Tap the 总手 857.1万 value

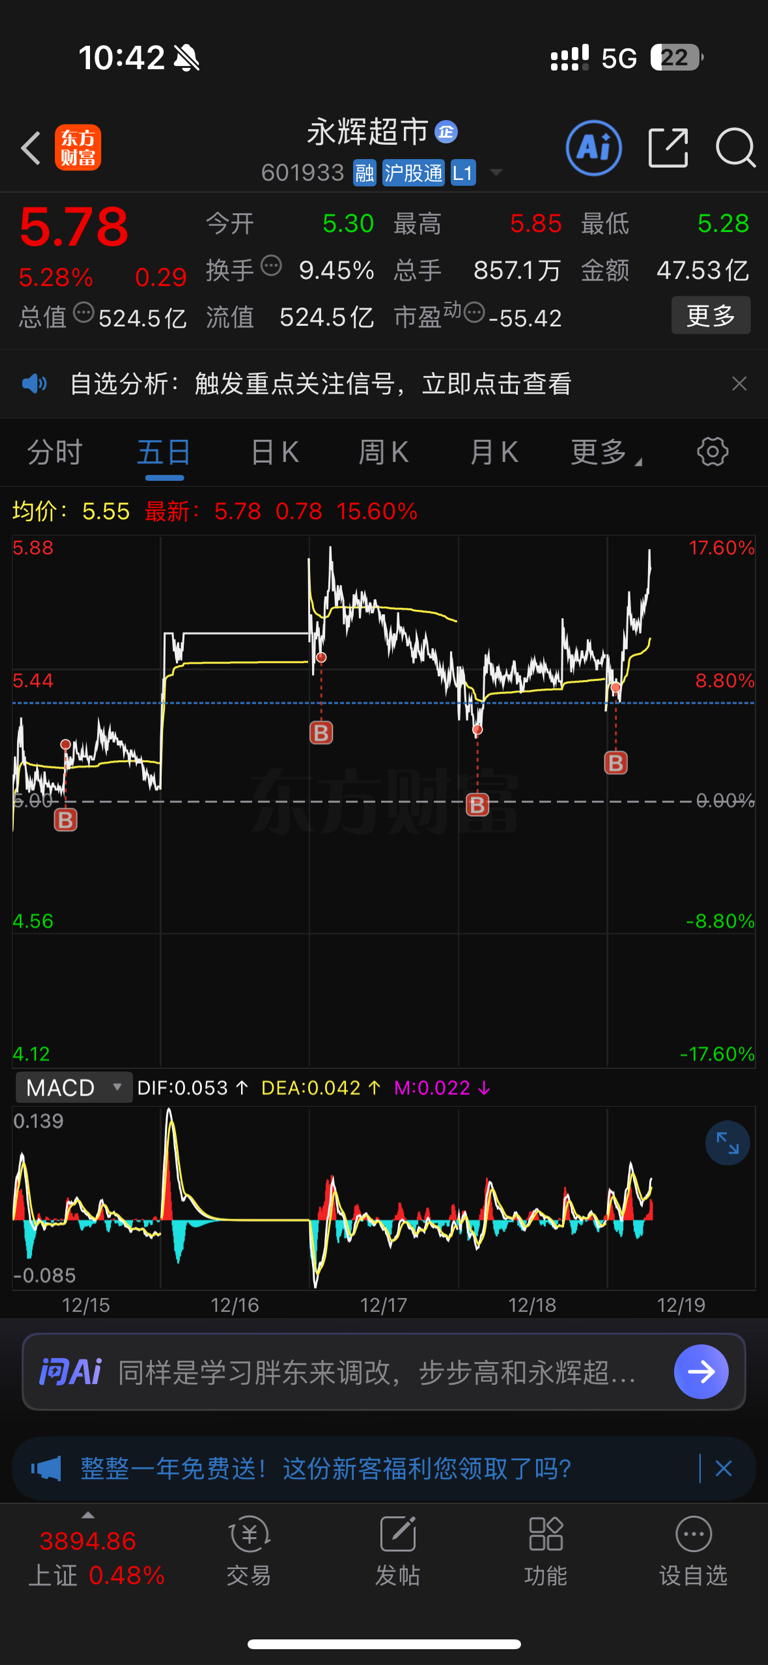coord(517,270)
